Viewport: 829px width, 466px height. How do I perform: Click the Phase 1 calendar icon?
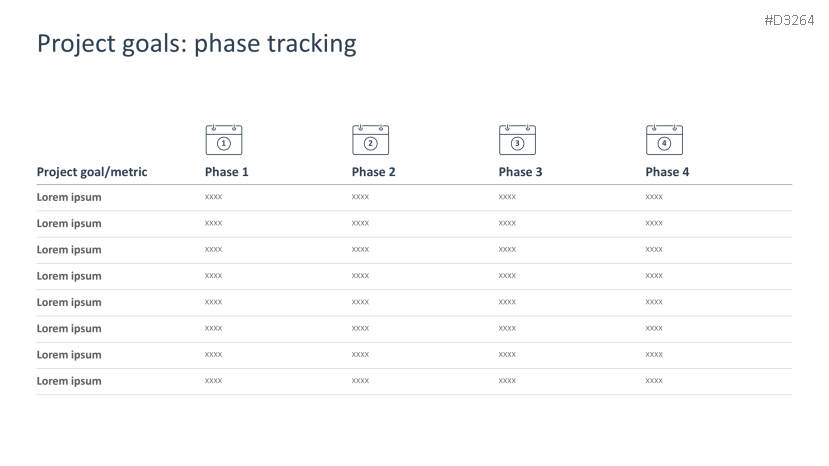click(x=224, y=140)
